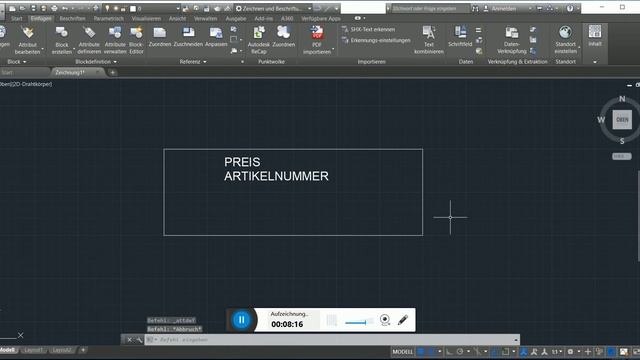The width and height of the screenshot is (640, 360).
Task: Click the N compass direction on ViewCube
Action: click(622, 98)
